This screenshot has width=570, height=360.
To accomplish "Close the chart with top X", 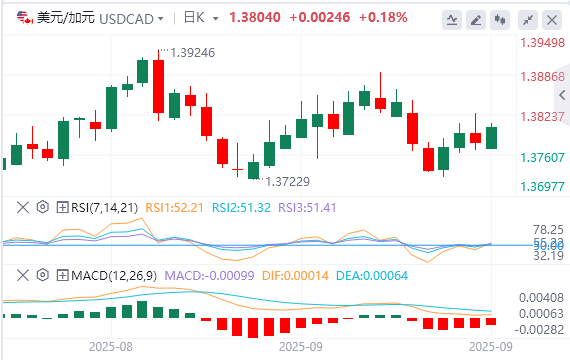I will (x=552, y=20).
